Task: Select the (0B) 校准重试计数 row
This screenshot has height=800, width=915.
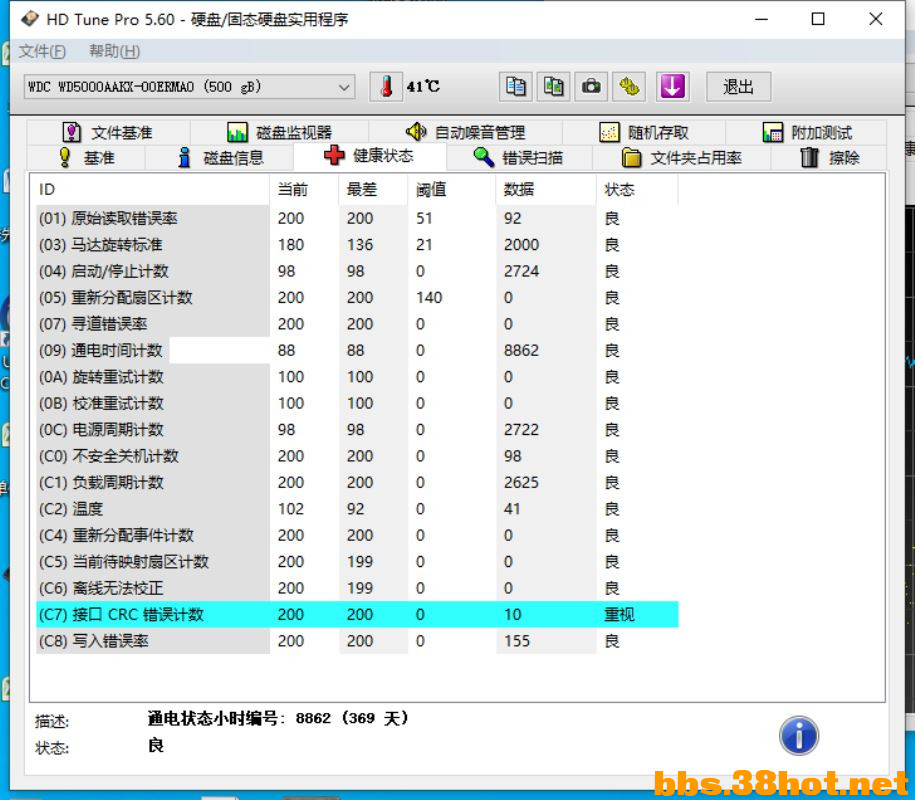Action: coord(357,403)
